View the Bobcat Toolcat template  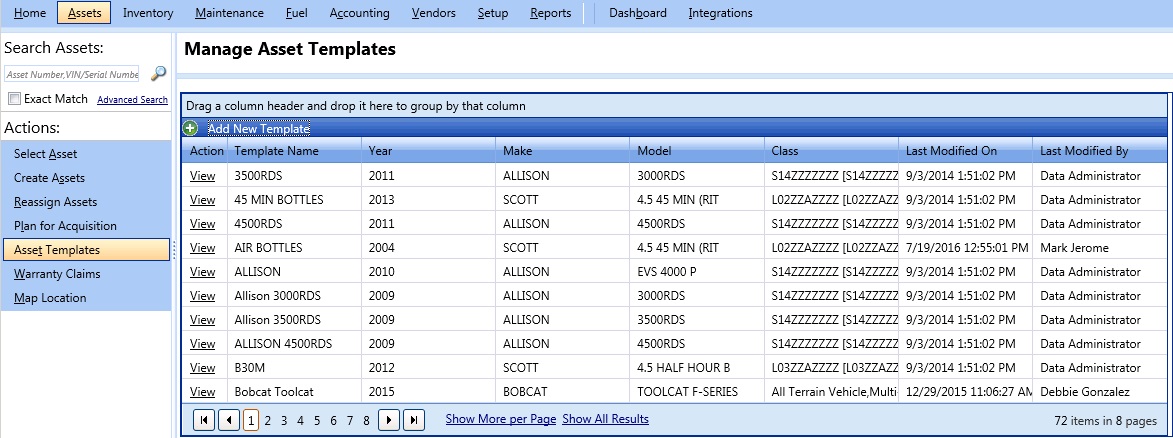202,392
